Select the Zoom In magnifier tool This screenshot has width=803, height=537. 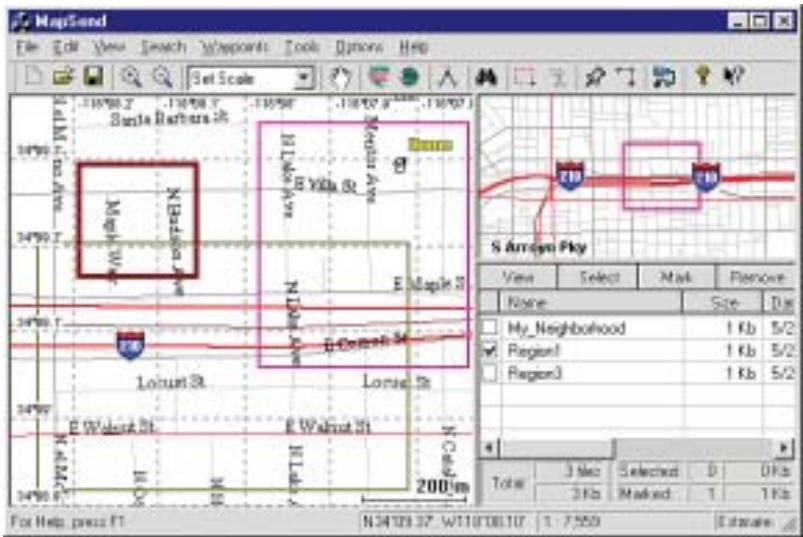(x=131, y=77)
